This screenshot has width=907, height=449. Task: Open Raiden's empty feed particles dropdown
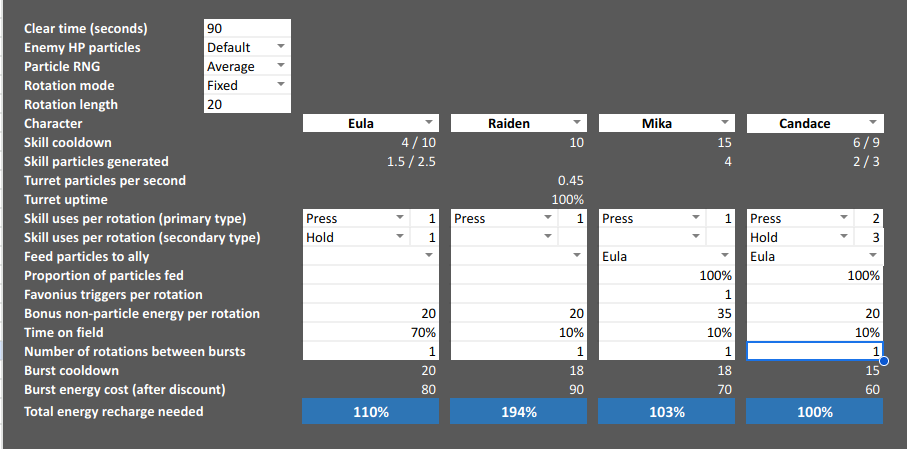(577, 256)
